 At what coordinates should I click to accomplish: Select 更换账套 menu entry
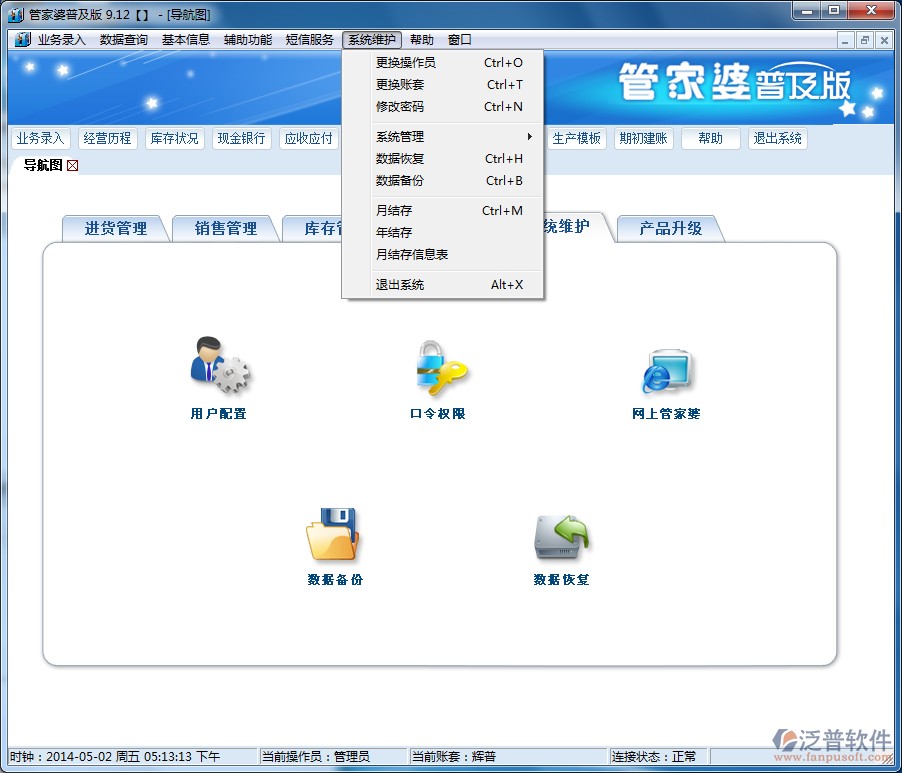pyautogui.click(x=442, y=85)
